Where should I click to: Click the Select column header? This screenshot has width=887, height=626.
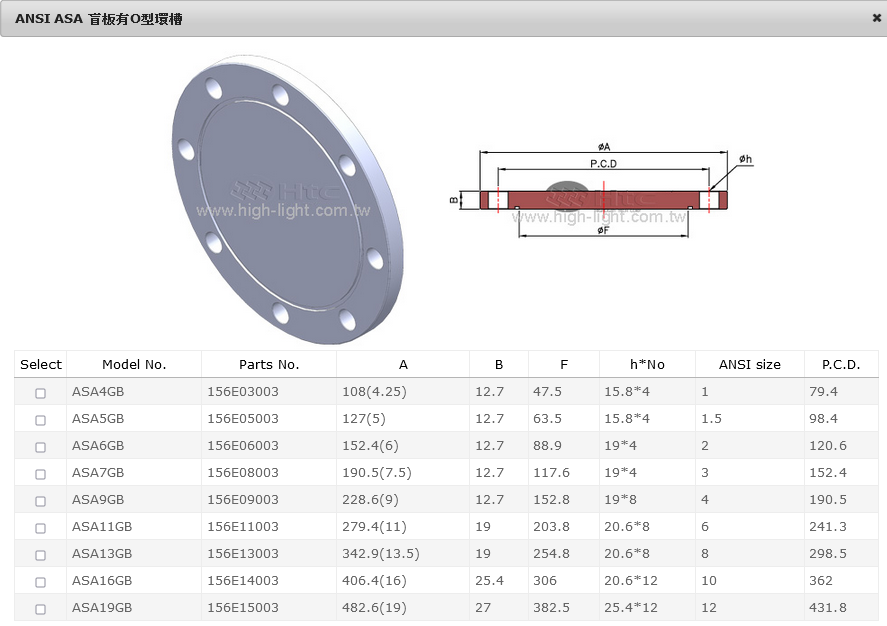41,365
